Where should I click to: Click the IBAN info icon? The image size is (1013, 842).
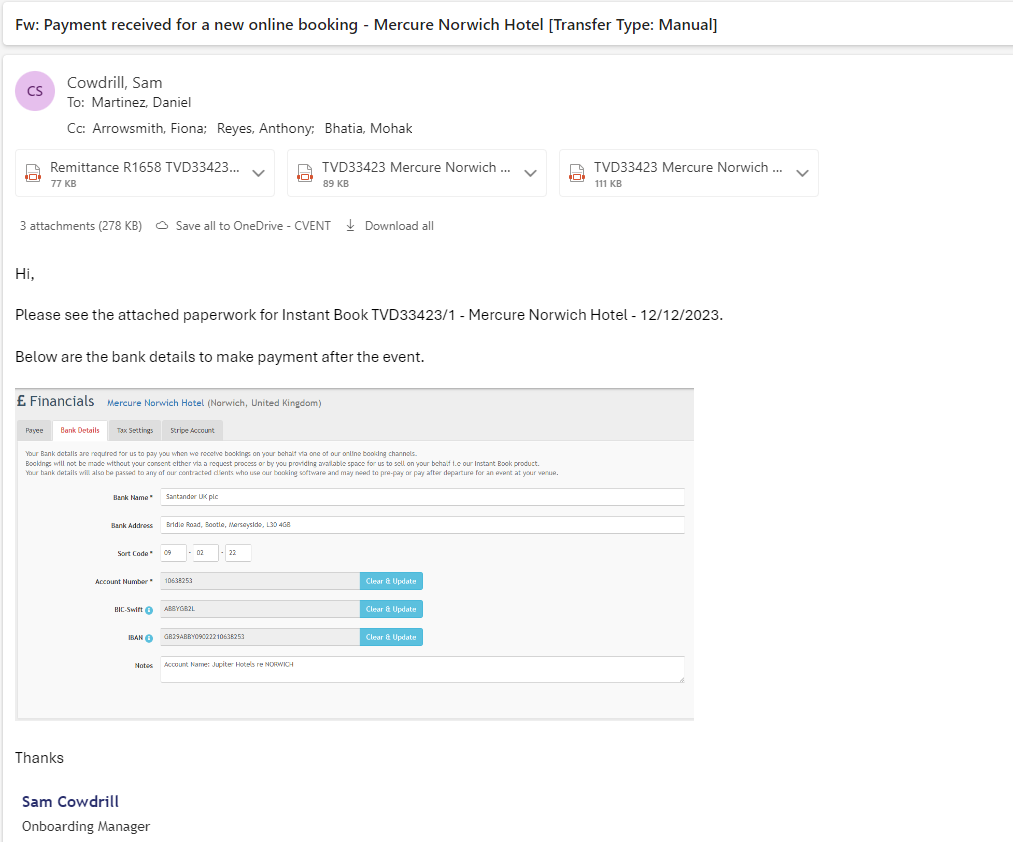(149, 638)
